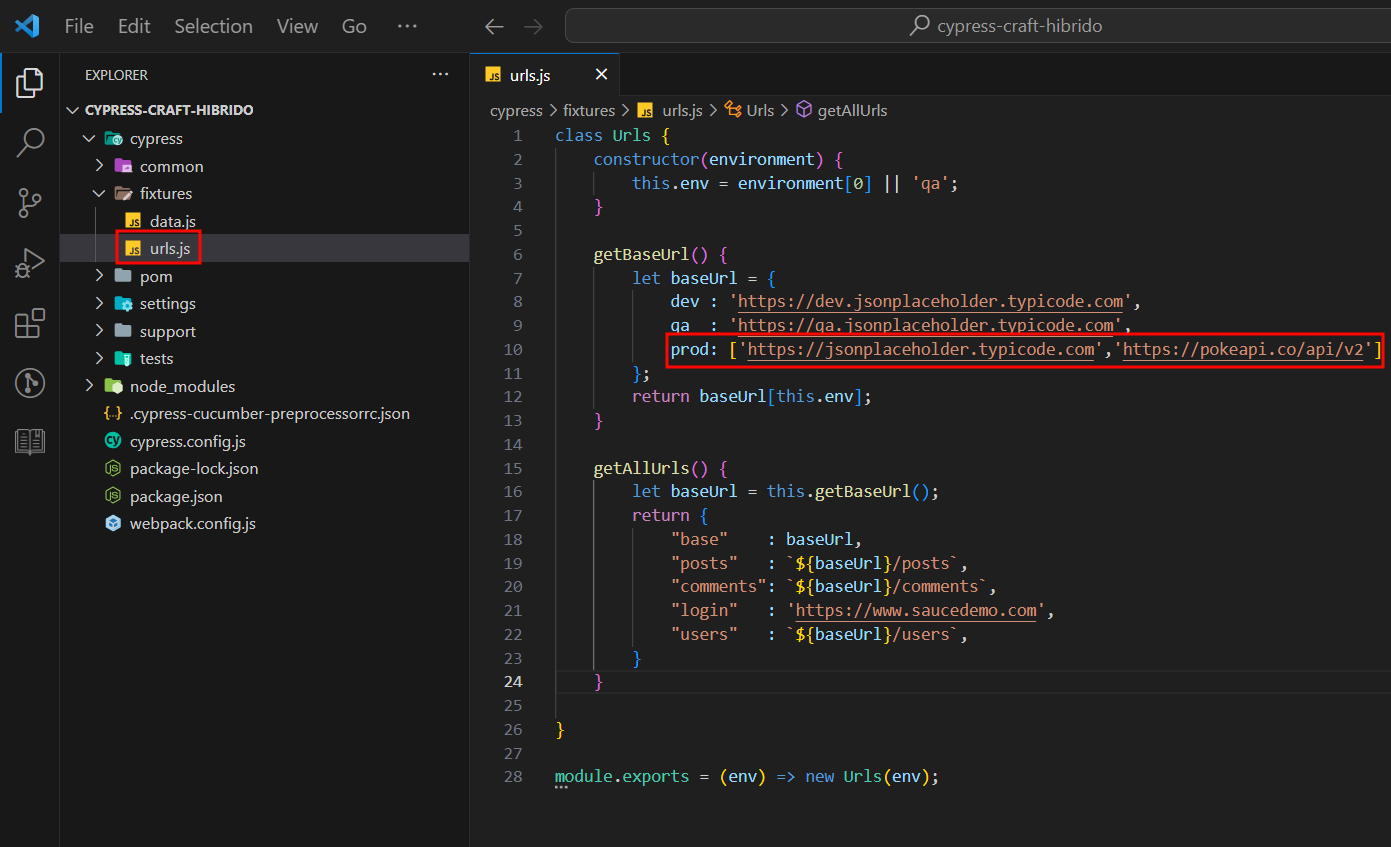Expand the pom folder chevron
Viewport: 1391px width, 847px height.
[99, 276]
